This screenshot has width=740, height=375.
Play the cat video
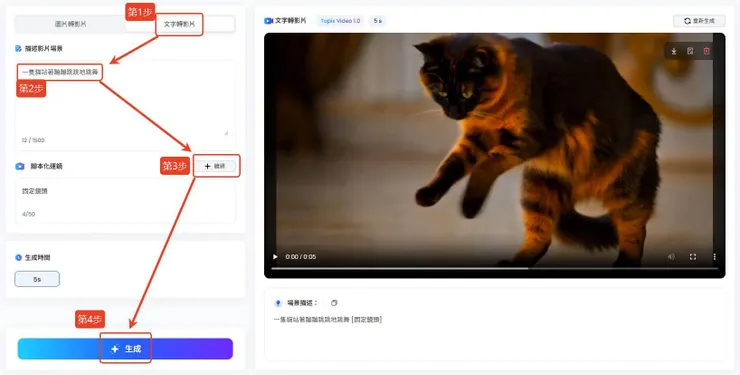click(275, 257)
